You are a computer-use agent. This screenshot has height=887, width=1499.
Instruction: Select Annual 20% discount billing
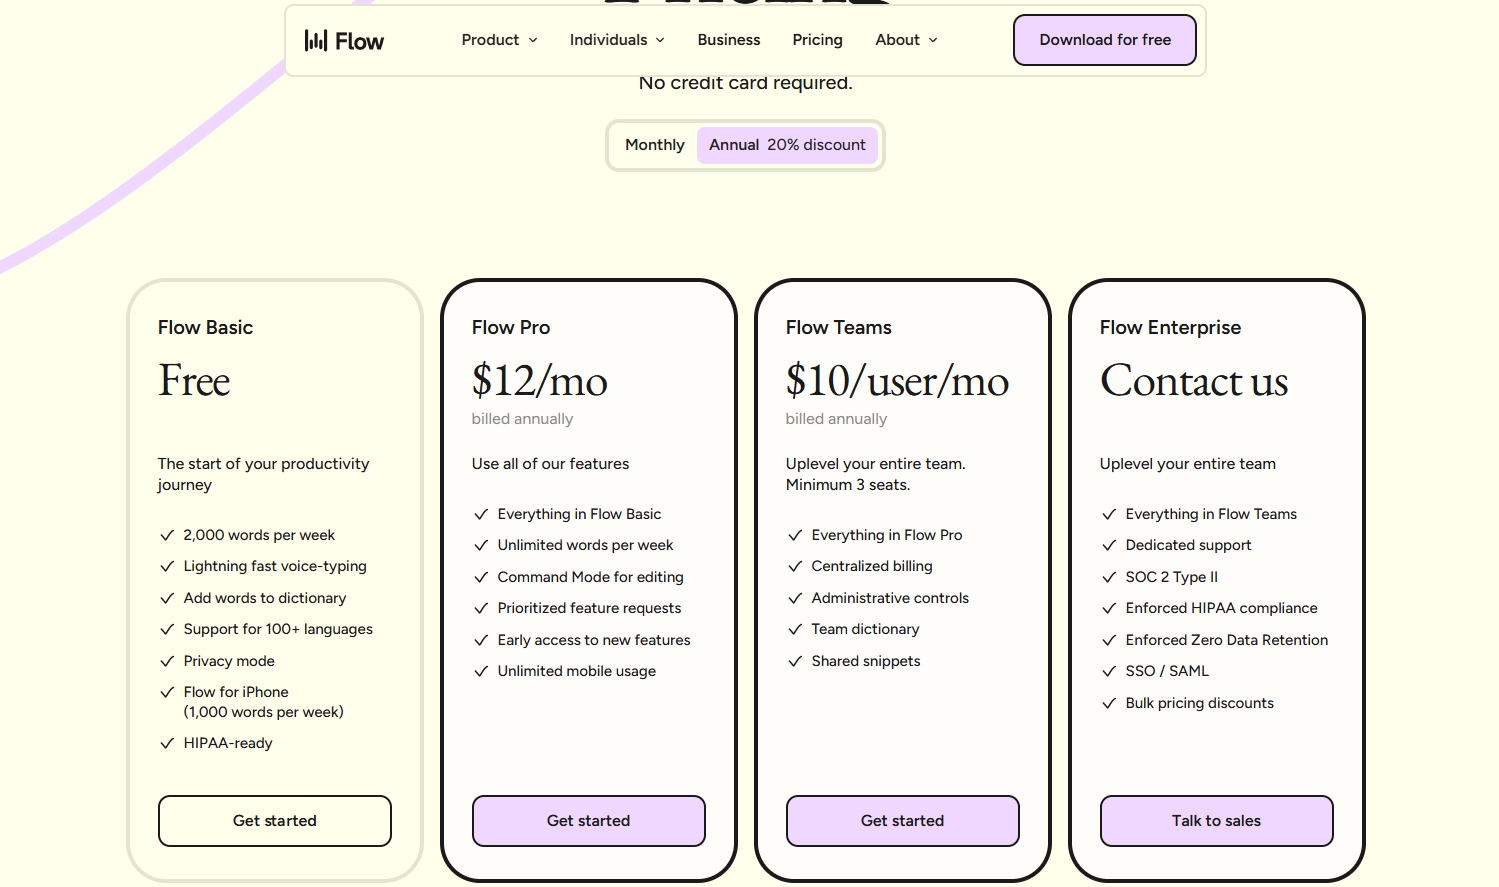coord(787,145)
